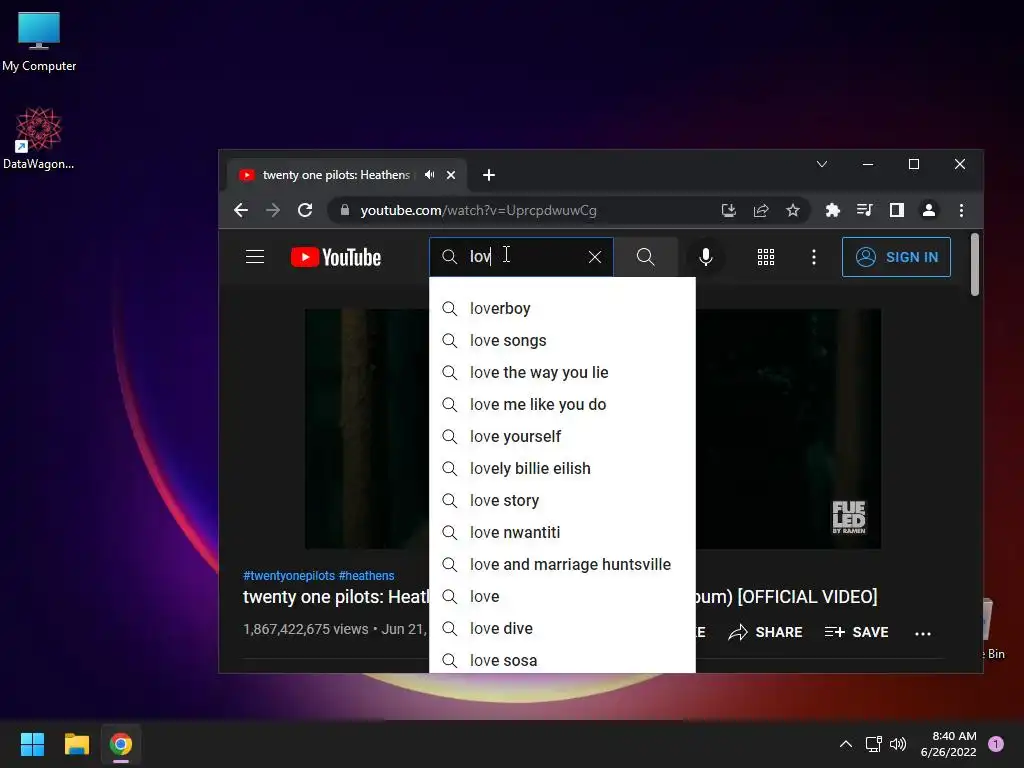
Task: Open YouTube hamburger guide menu
Action: (255, 257)
